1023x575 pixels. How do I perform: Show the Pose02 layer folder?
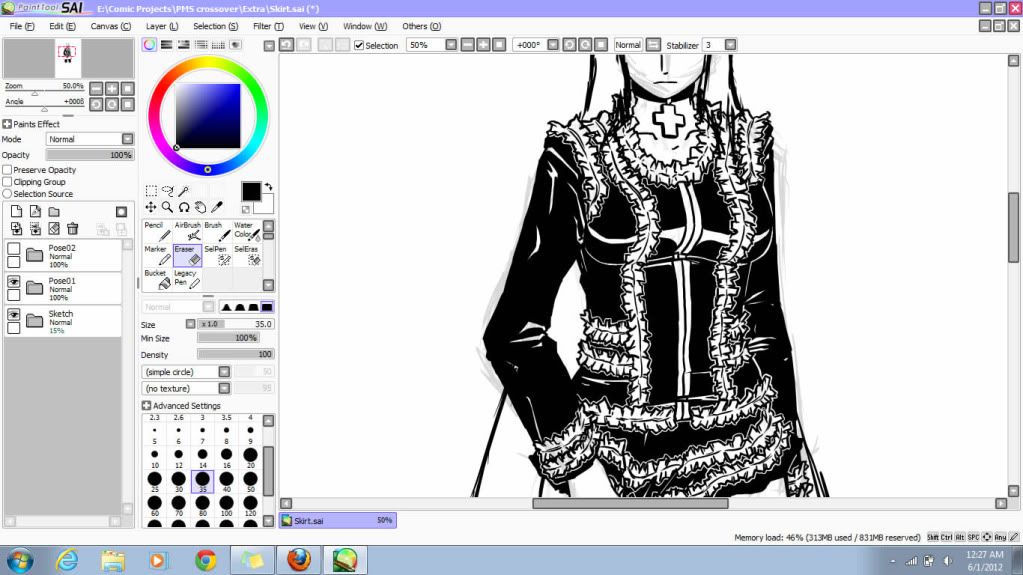point(14,249)
